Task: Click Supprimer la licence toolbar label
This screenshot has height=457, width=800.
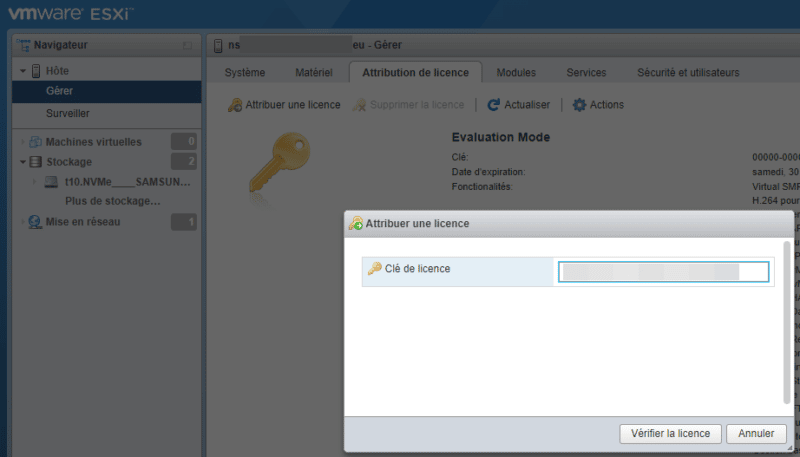Action: point(417,105)
